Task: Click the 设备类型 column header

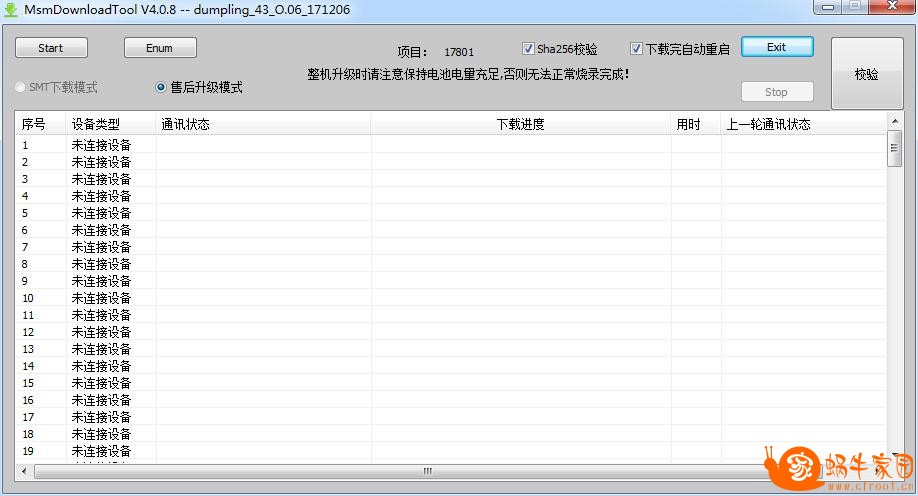Action: pyautogui.click(x=111, y=124)
